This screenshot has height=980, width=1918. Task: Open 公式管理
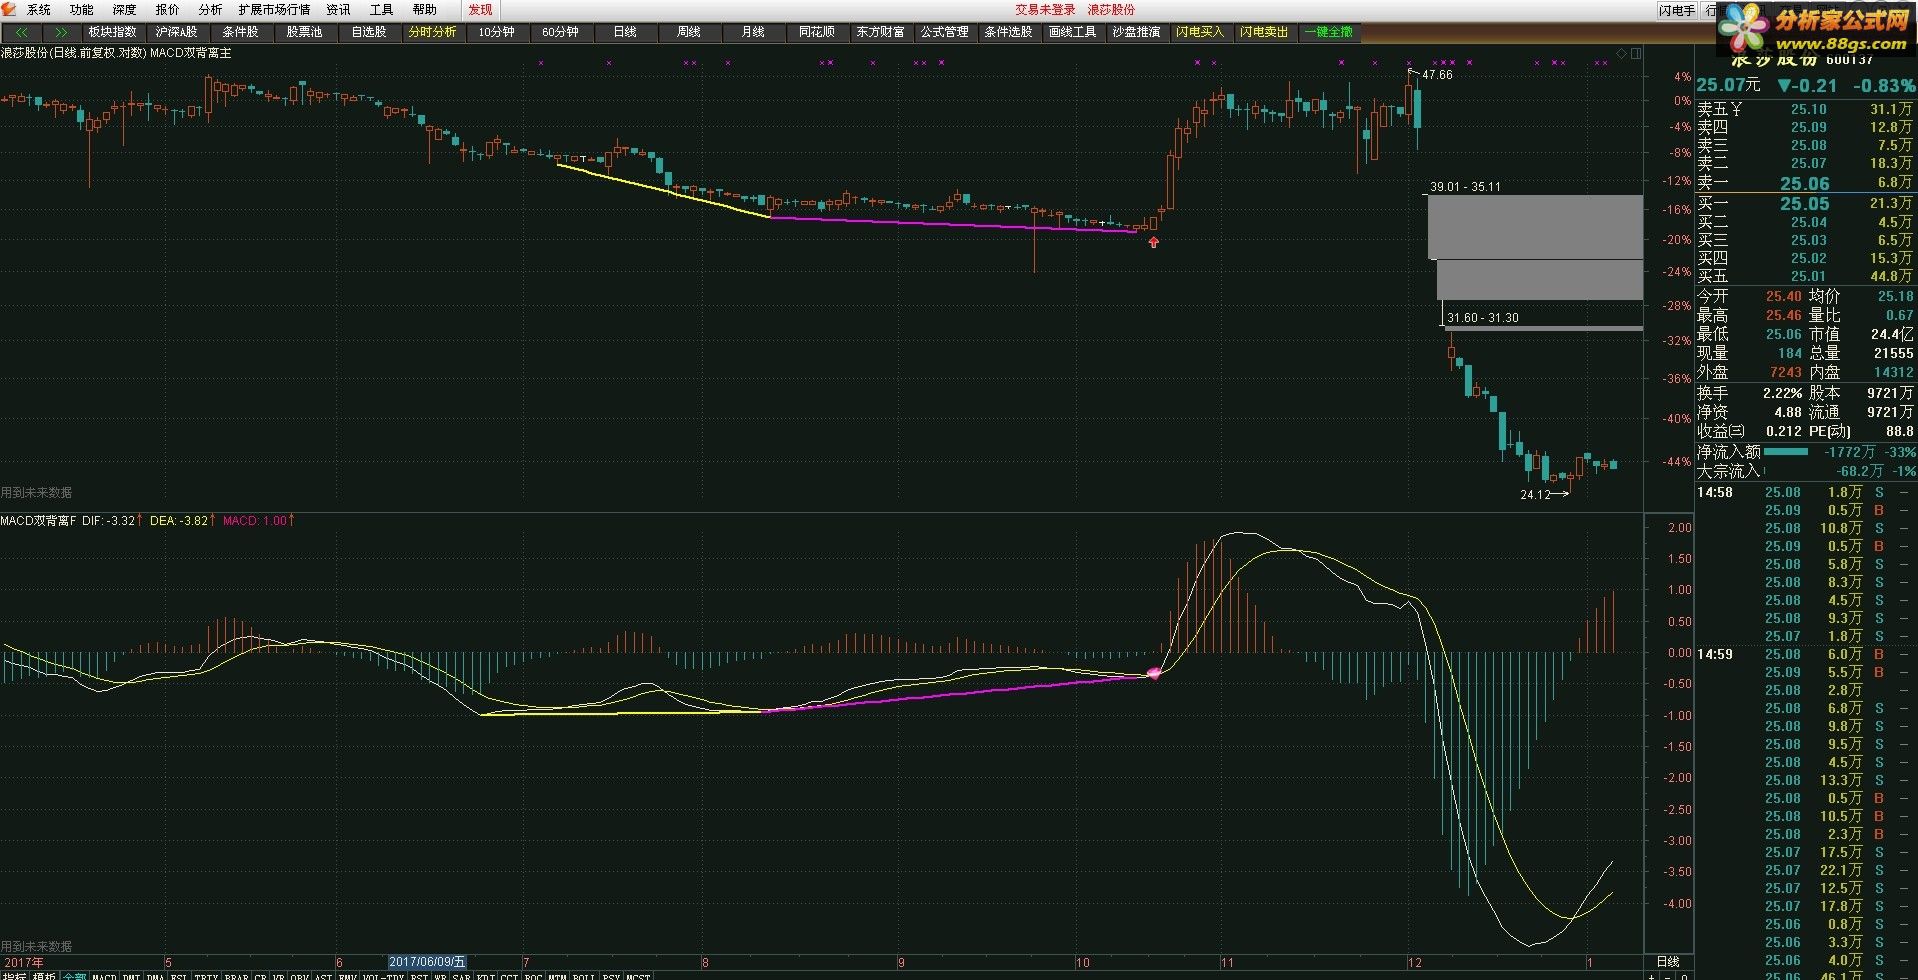[944, 32]
